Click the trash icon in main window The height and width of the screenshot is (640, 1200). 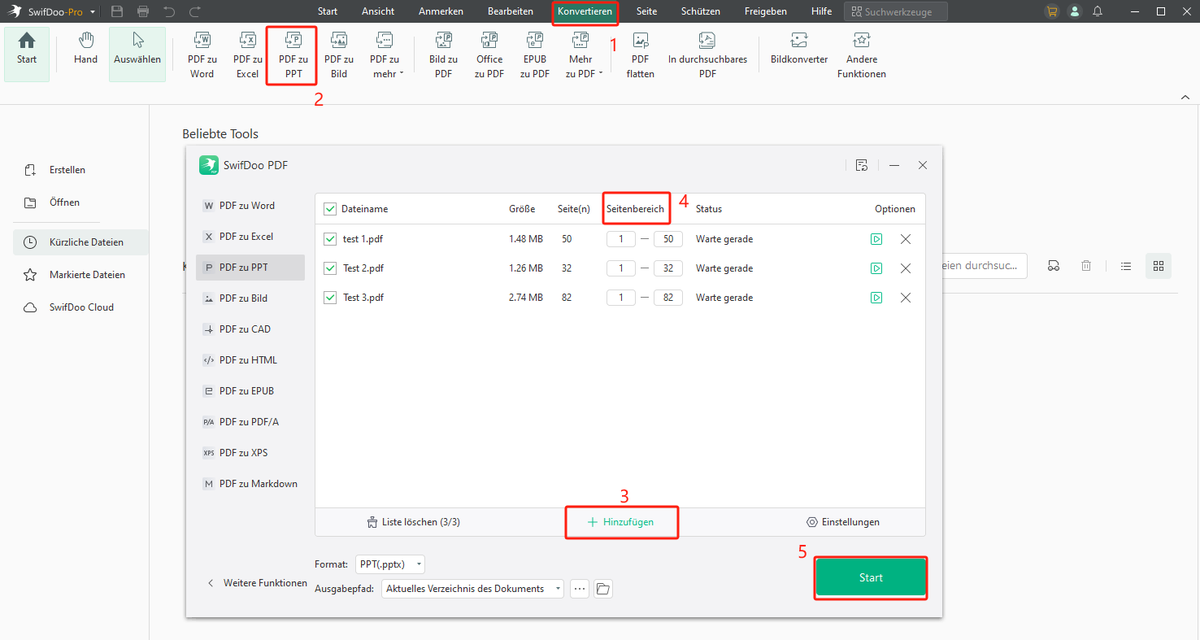point(1086,266)
